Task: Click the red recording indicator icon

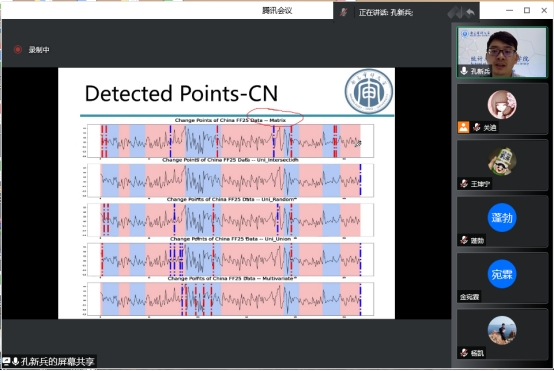Action: click(17, 49)
